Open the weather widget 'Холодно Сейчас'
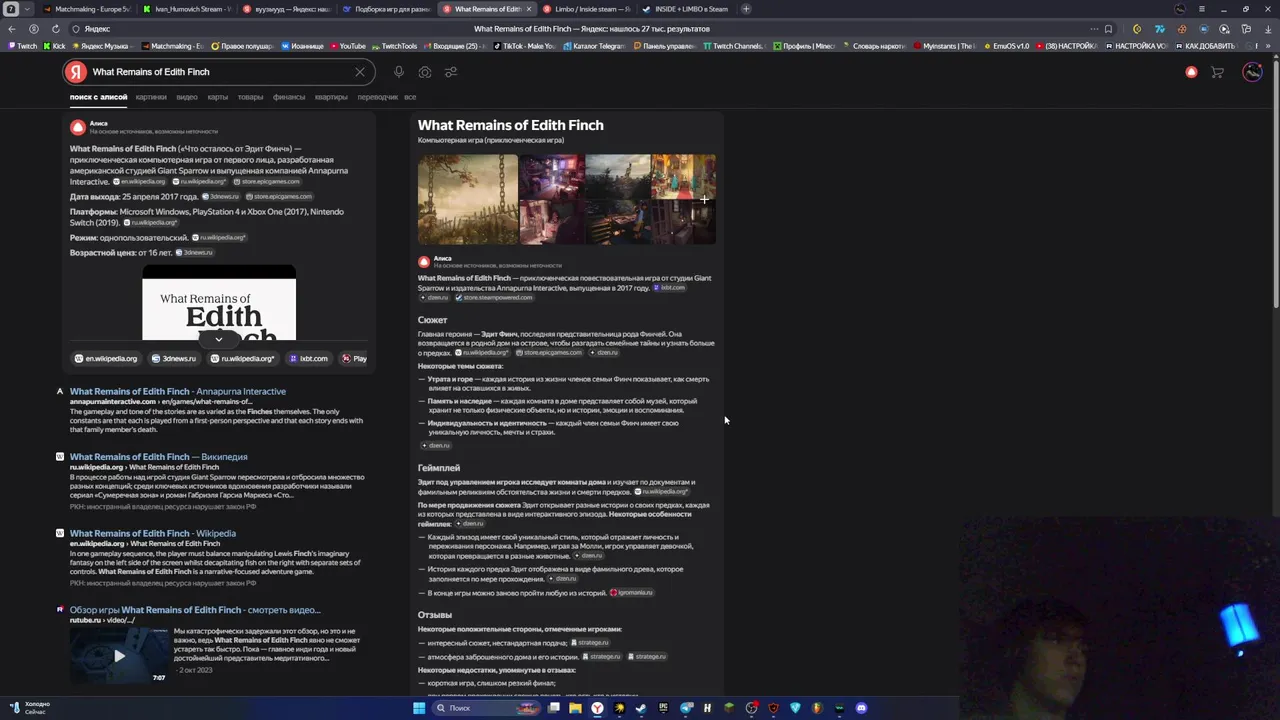The height and width of the screenshot is (720, 1280). (28, 707)
